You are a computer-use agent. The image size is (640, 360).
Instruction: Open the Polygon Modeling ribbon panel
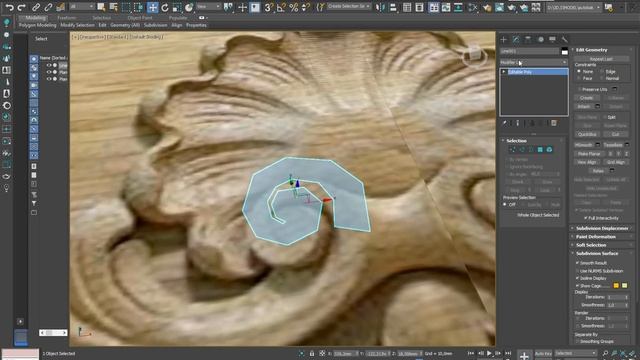click(38, 25)
